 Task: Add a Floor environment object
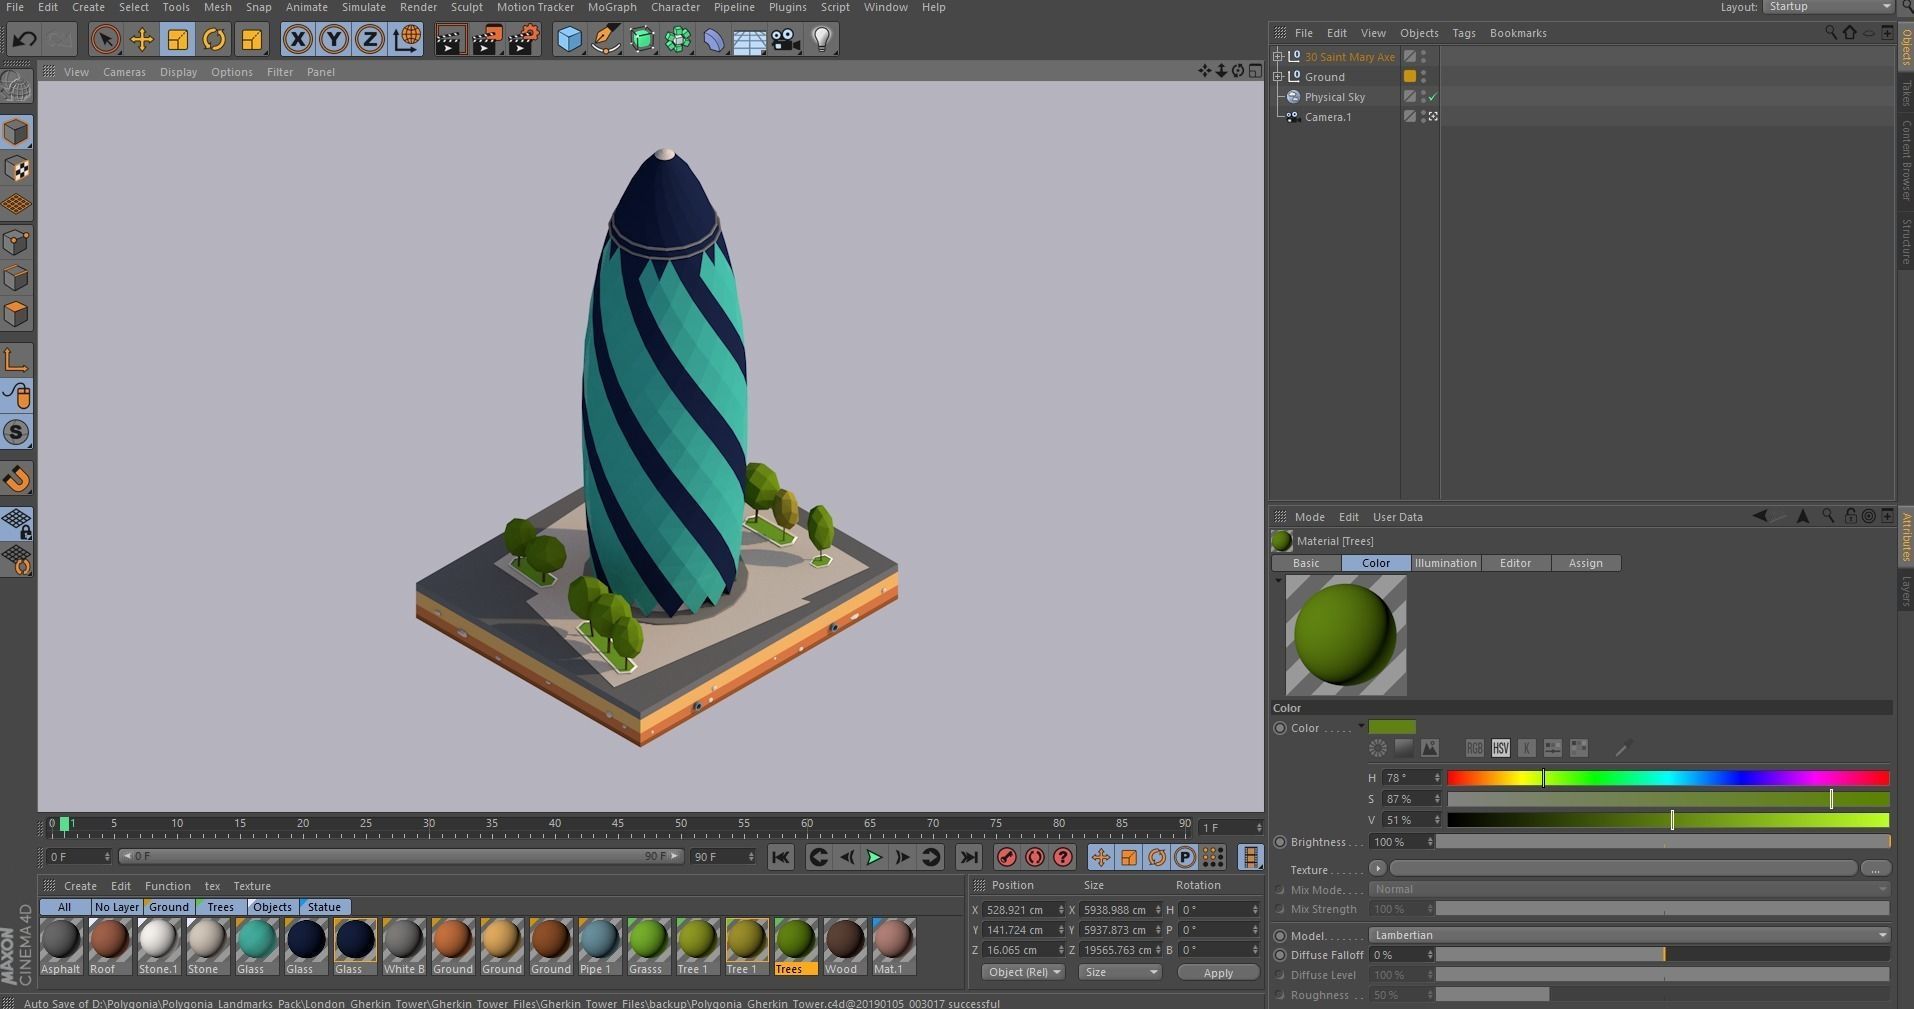tap(749, 40)
